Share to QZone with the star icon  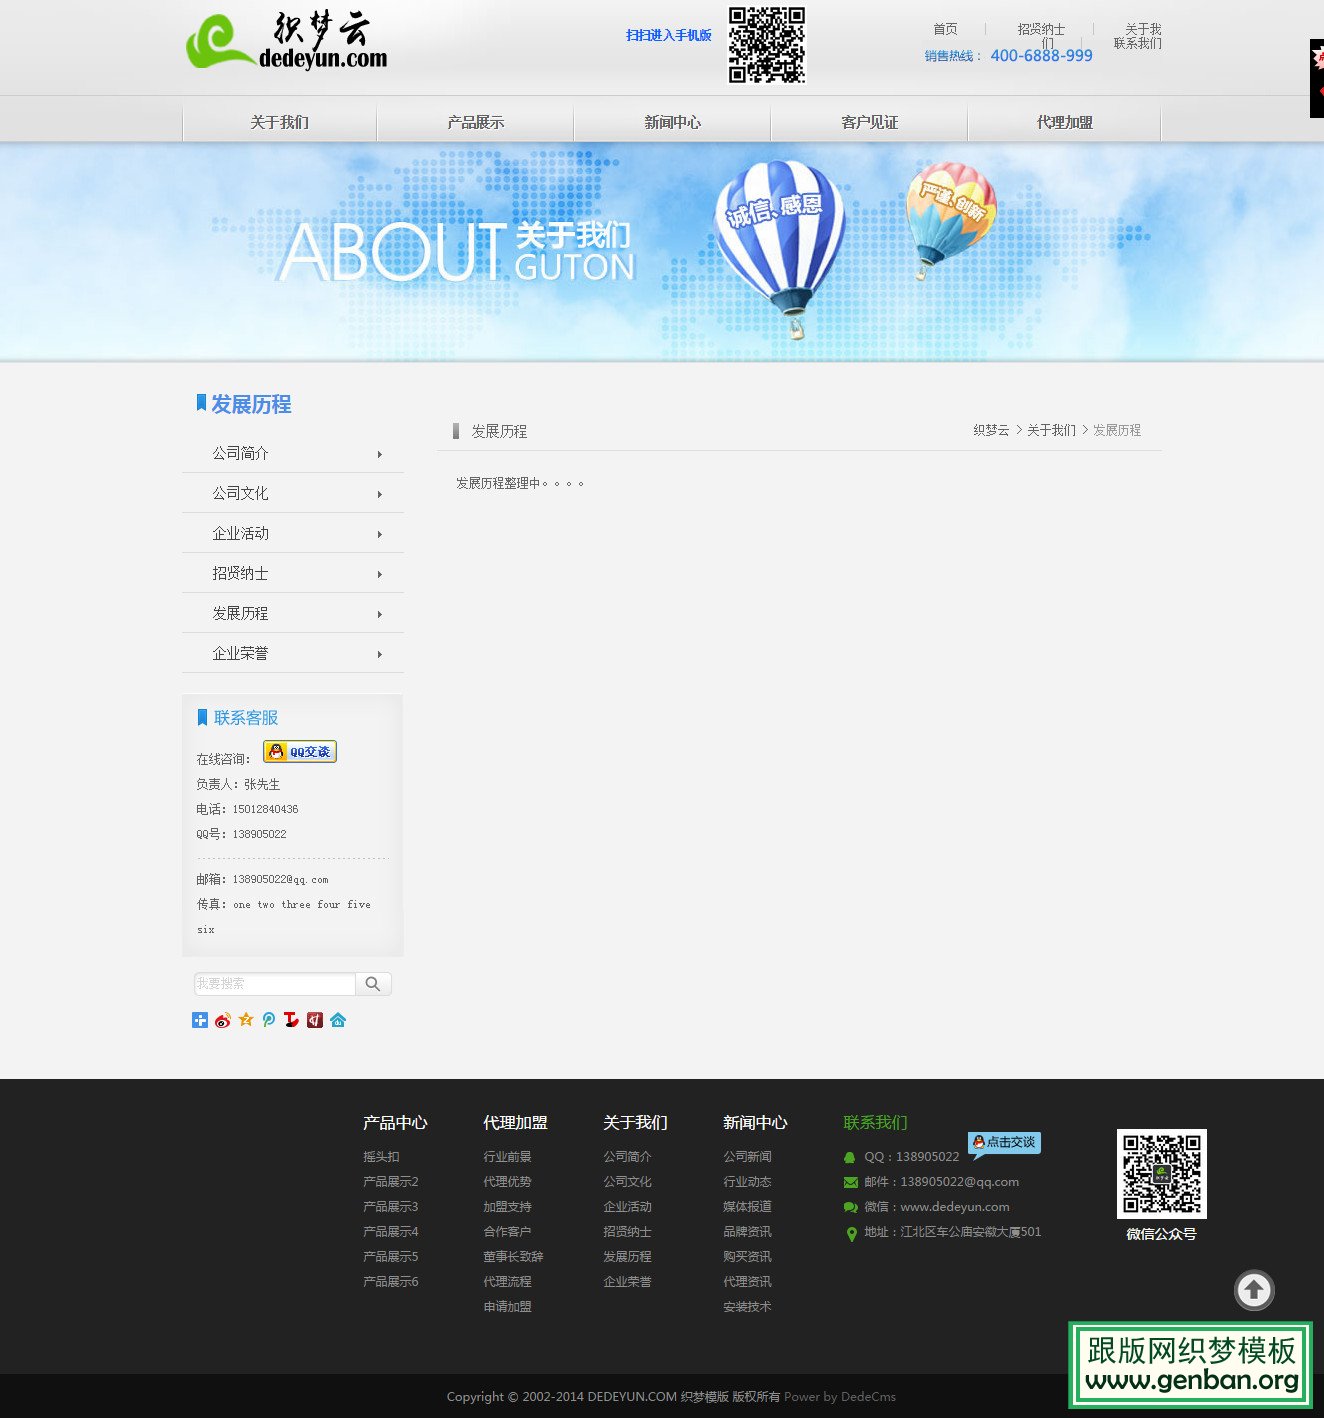[246, 1020]
